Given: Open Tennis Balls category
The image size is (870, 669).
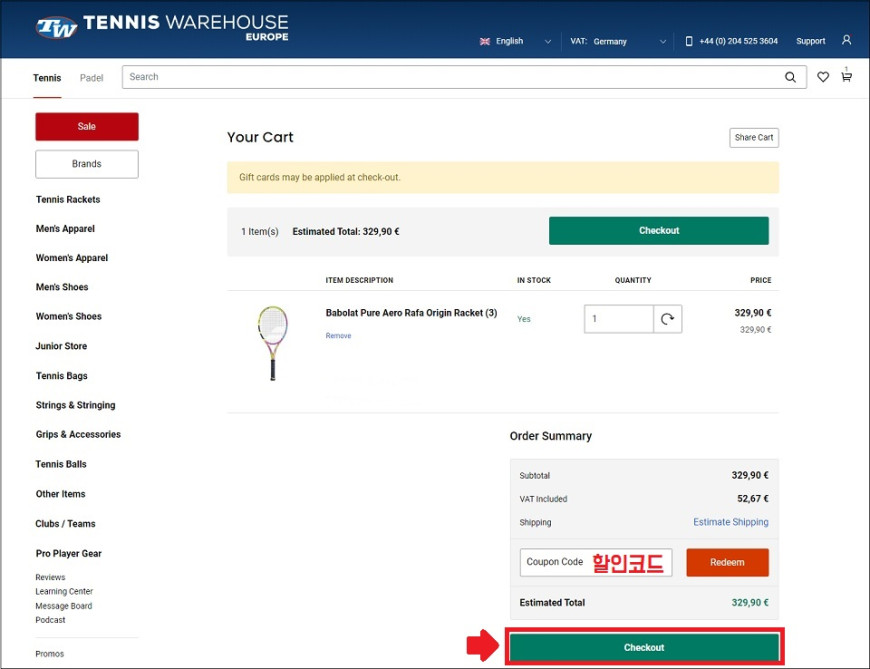Looking at the screenshot, I should 61,464.
